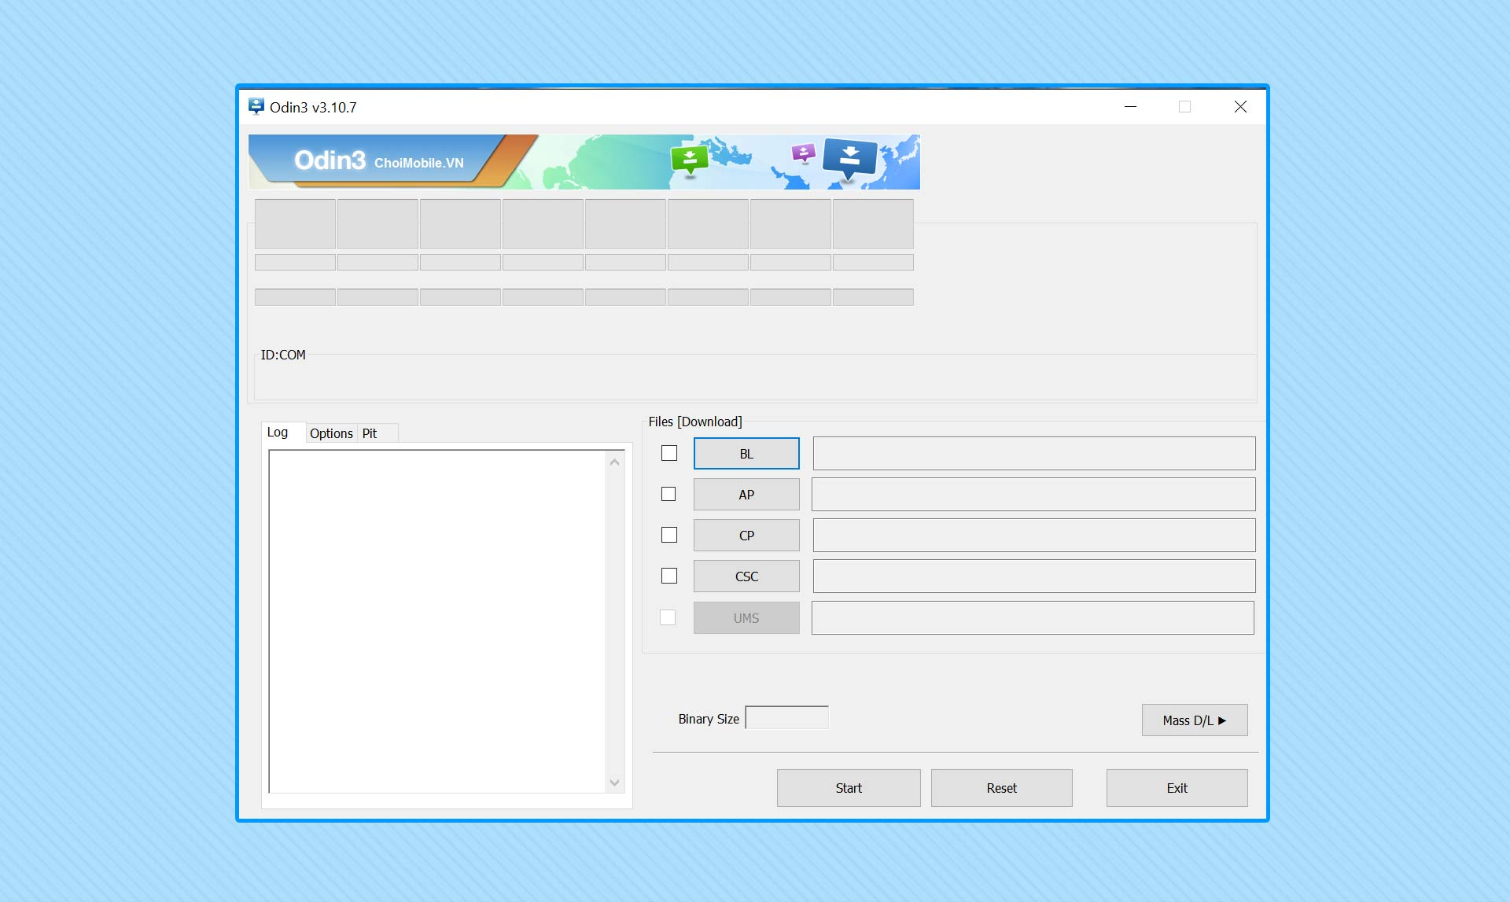
Task: Check the CP file checkbox
Action: click(x=669, y=535)
